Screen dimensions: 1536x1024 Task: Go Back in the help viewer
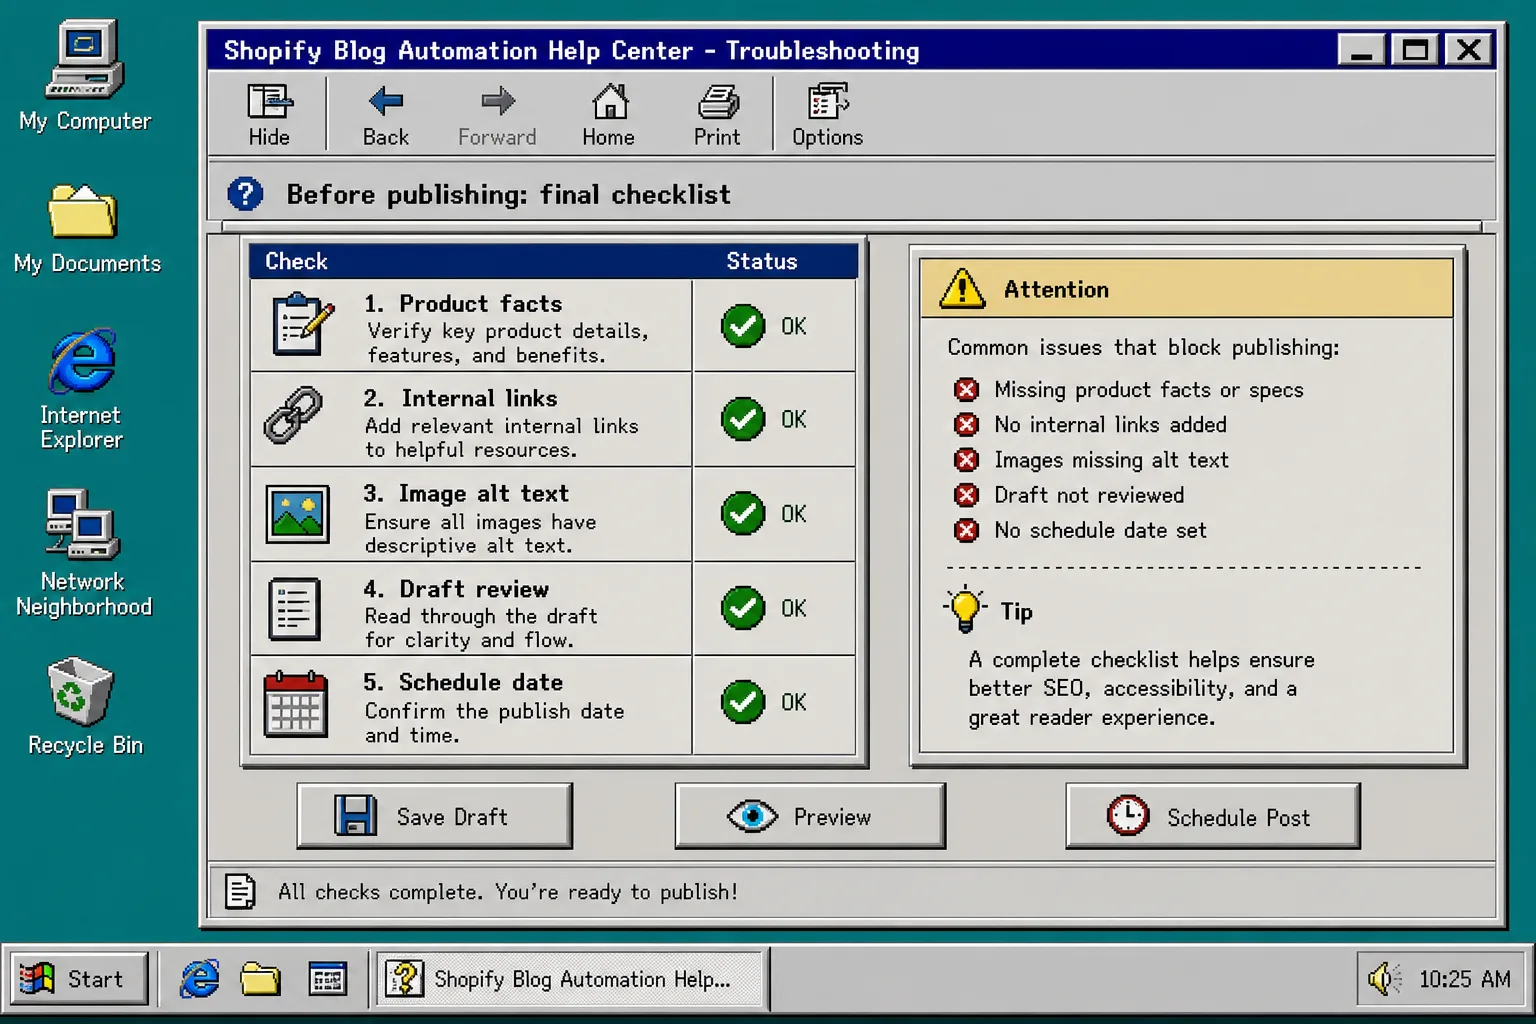point(385,115)
